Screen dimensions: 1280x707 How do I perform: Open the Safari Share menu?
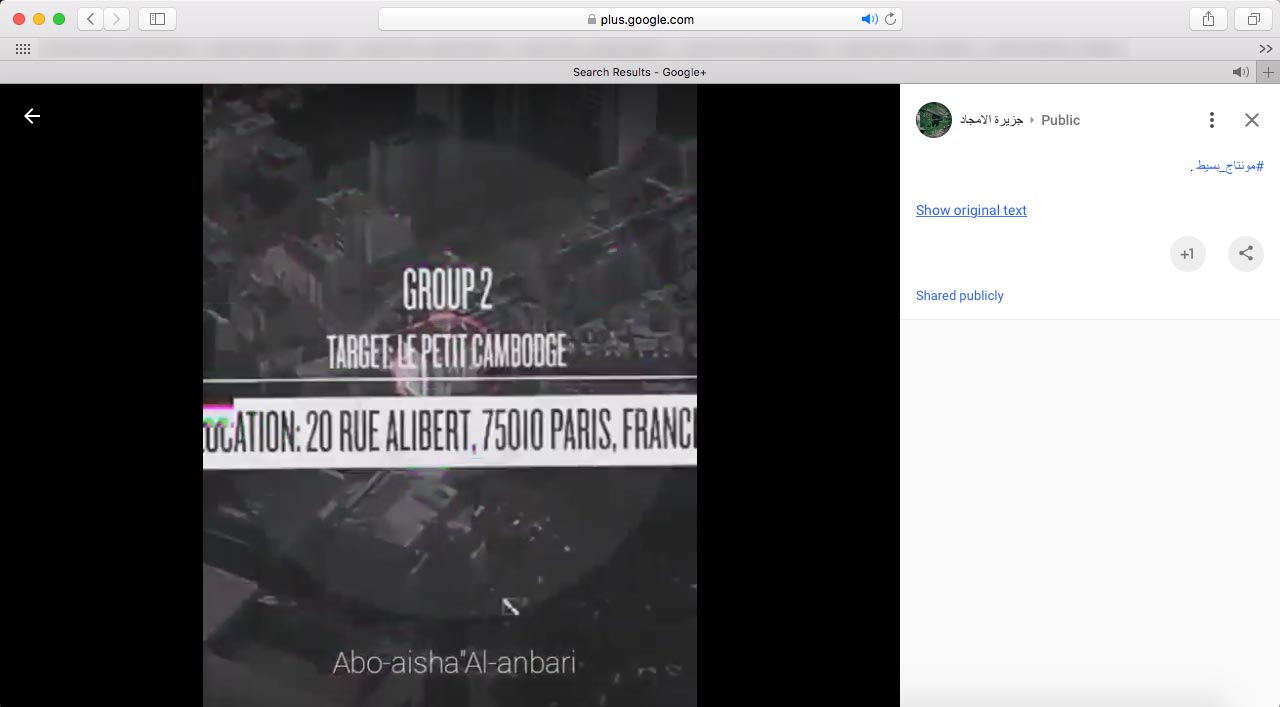tap(1208, 19)
